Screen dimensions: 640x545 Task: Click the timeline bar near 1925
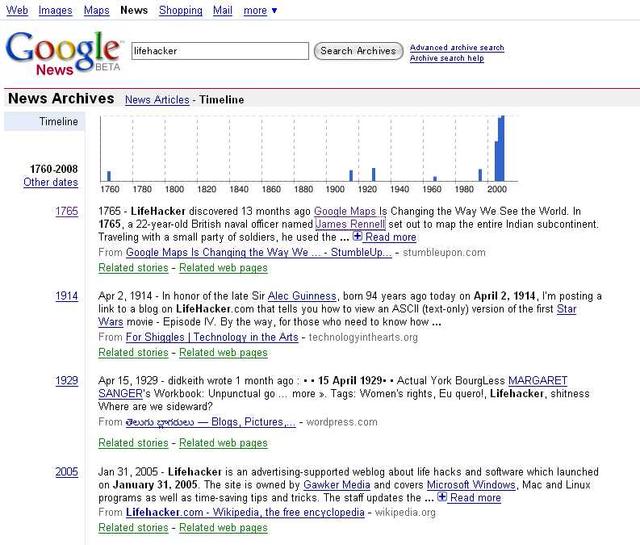coord(373,174)
